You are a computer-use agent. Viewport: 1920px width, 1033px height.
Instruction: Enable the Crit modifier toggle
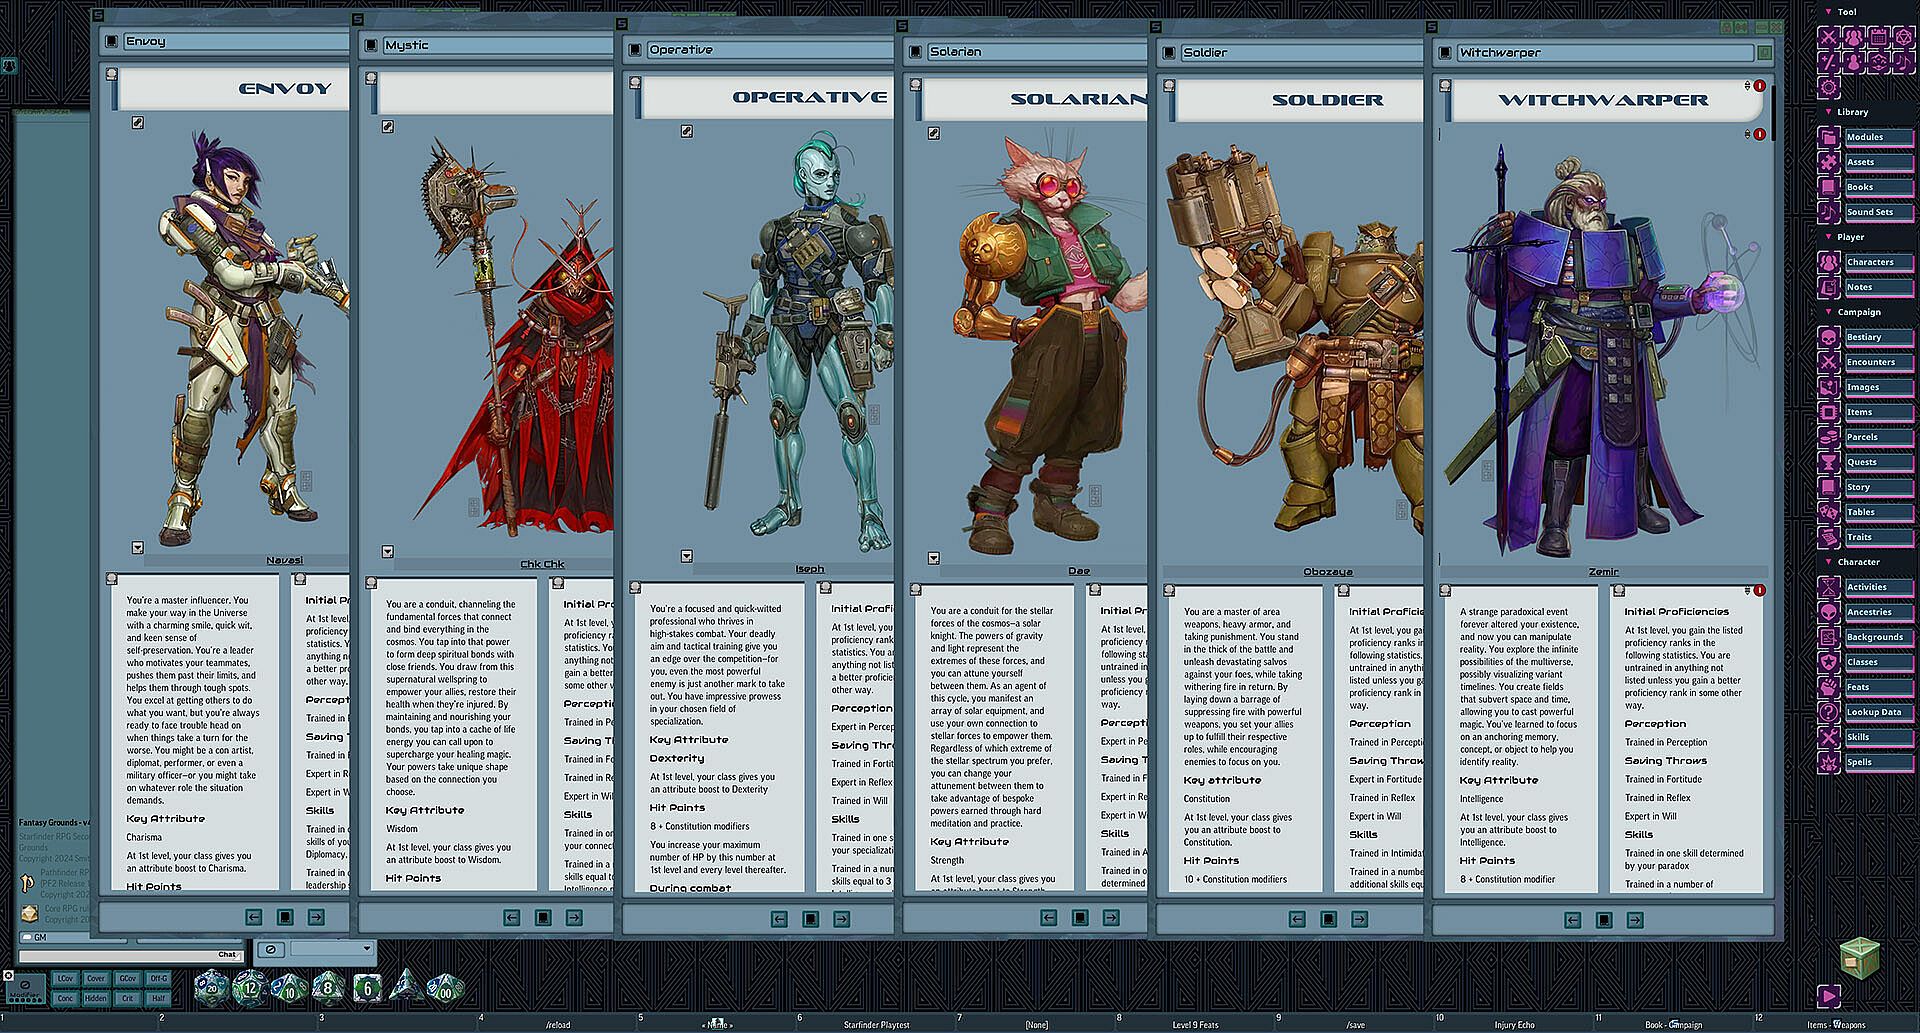pyautogui.click(x=127, y=998)
